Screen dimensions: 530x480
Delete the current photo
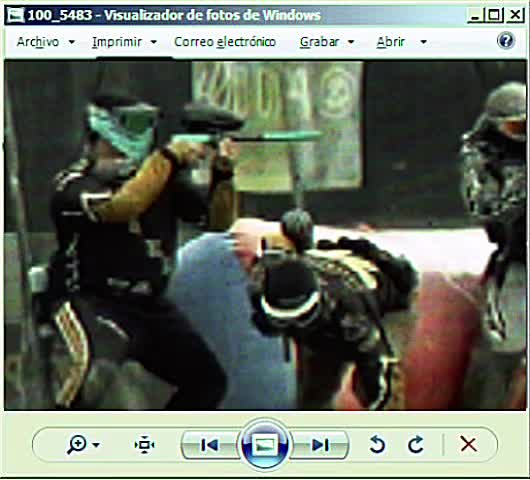click(468, 444)
